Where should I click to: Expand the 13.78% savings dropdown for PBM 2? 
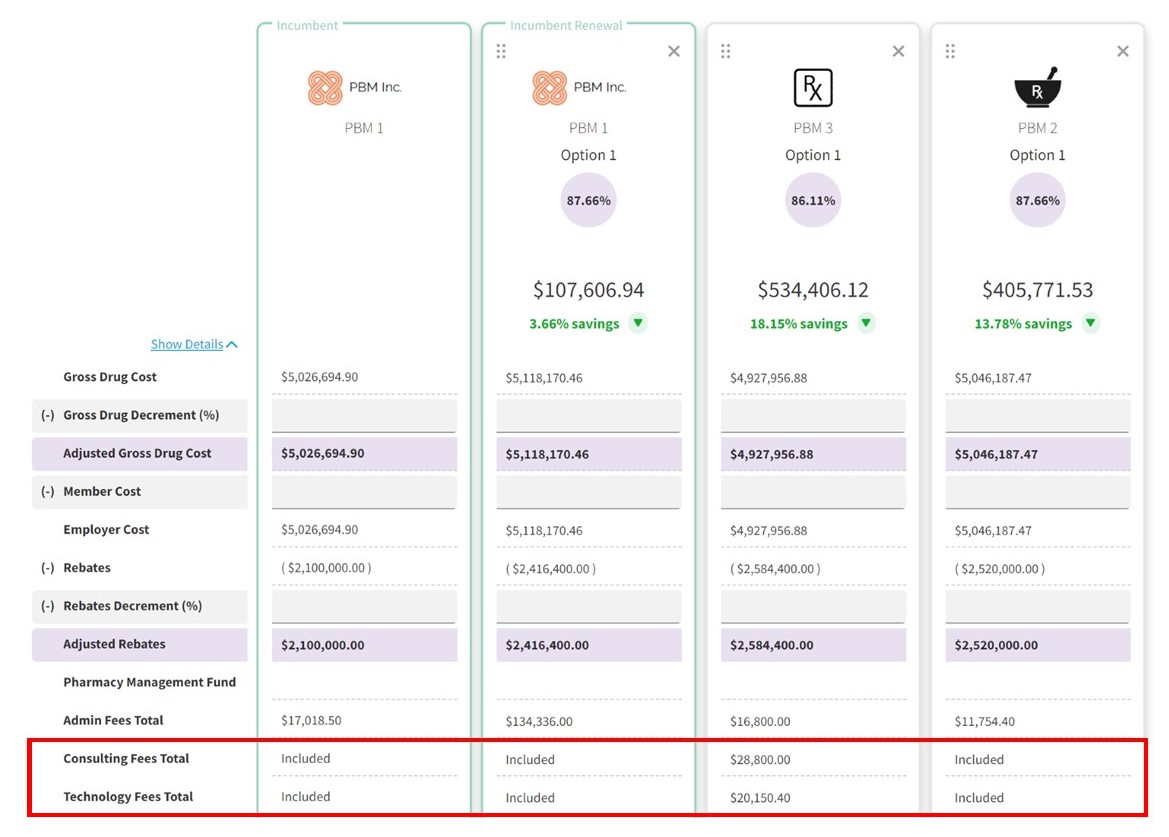(x=1090, y=323)
